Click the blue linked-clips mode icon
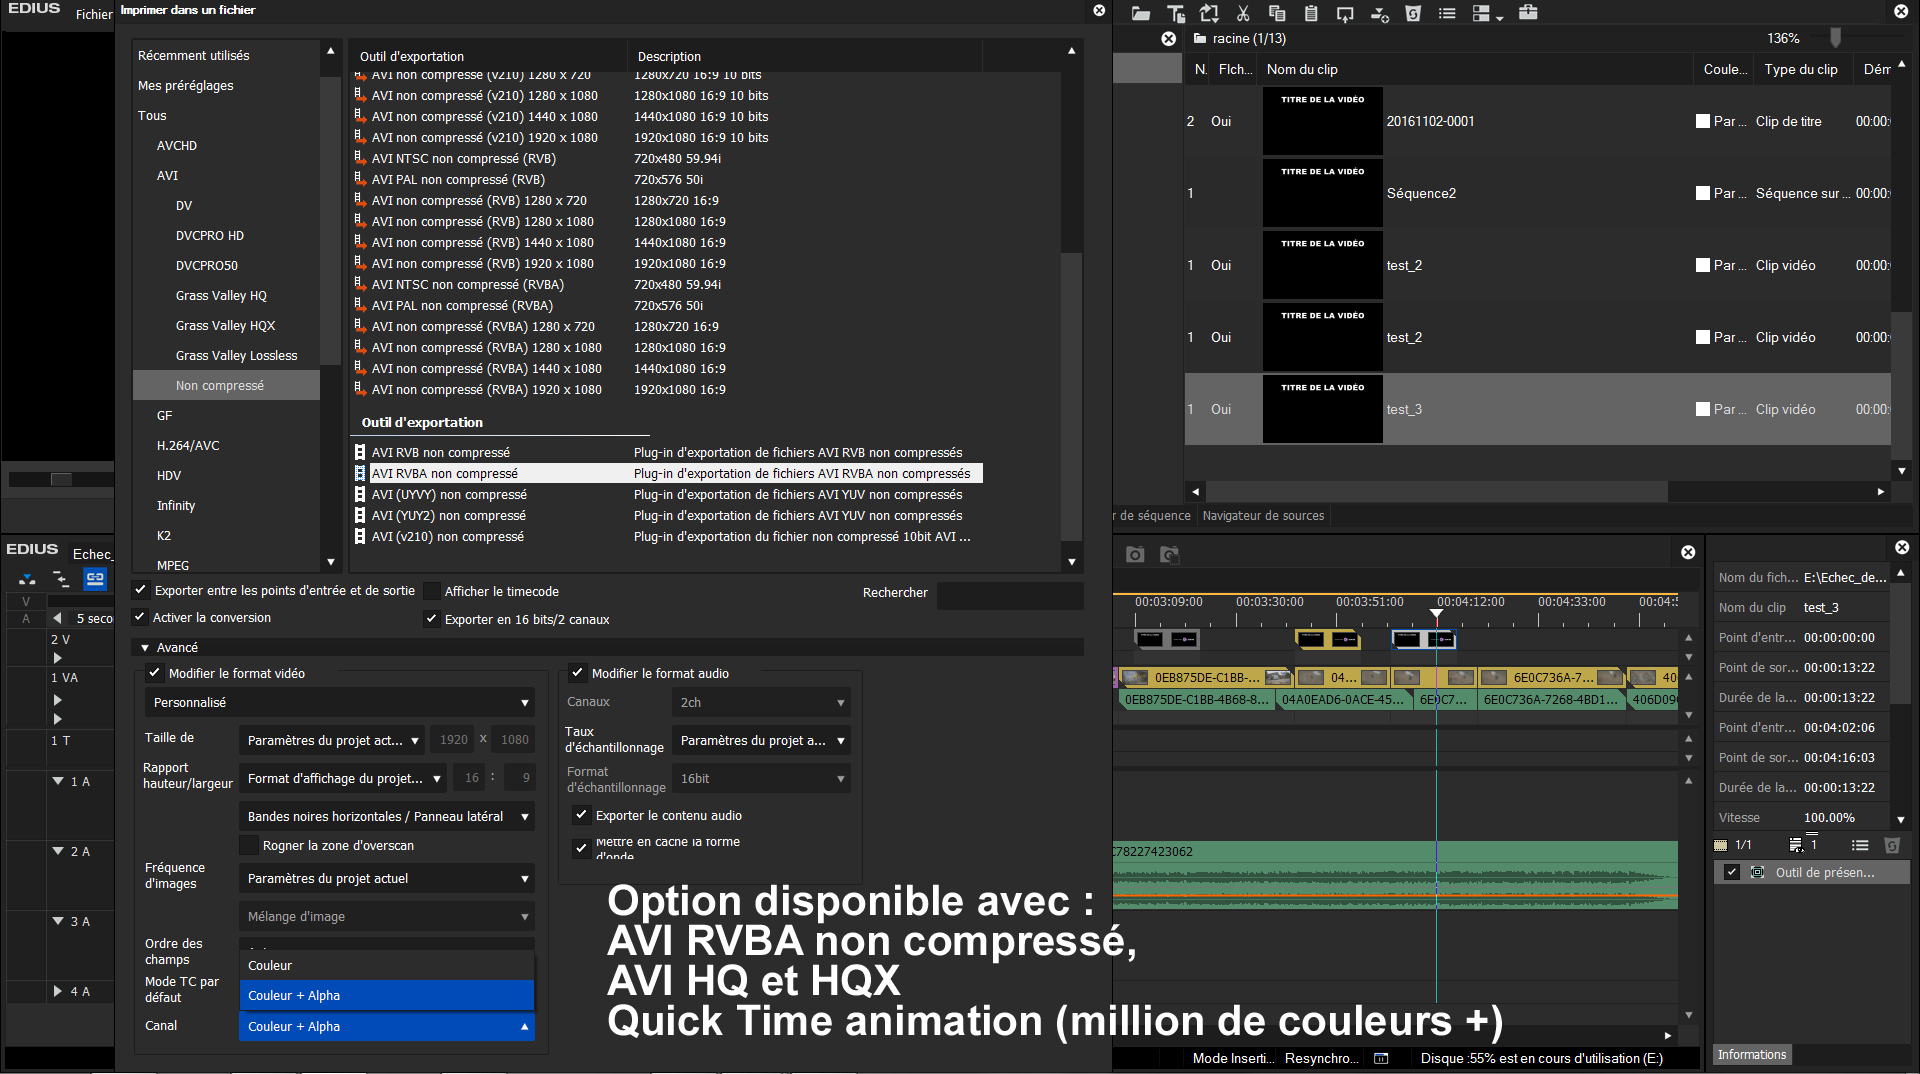Image resolution: width=1920 pixels, height=1074 pixels. tap(95, 578)
